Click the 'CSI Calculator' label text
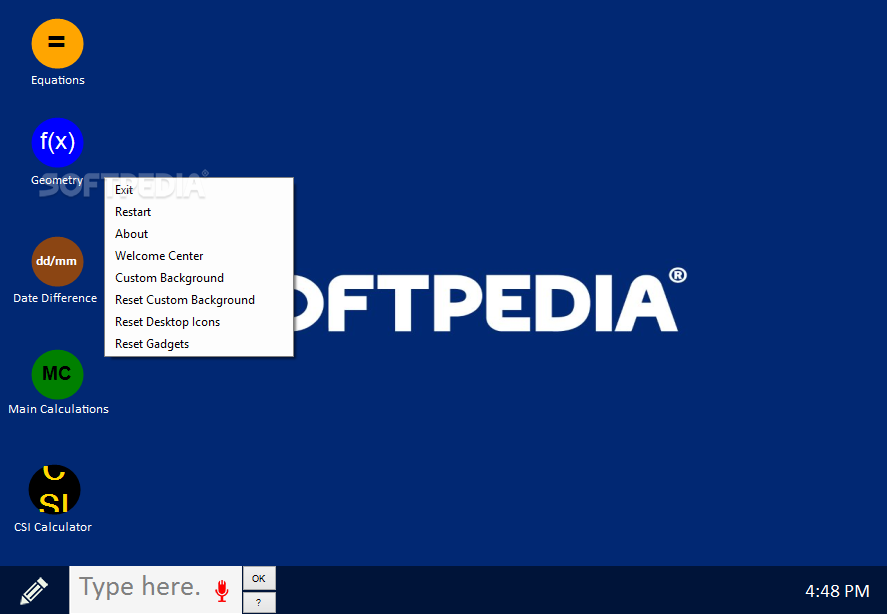Screen dimensions: 887x614 tap(53, 527)
